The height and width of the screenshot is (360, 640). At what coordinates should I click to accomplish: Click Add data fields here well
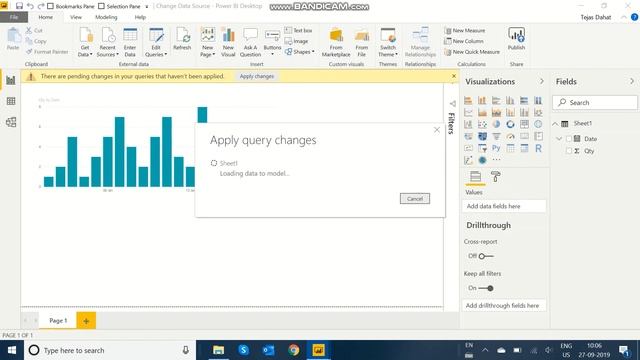(x=504, y=206)
